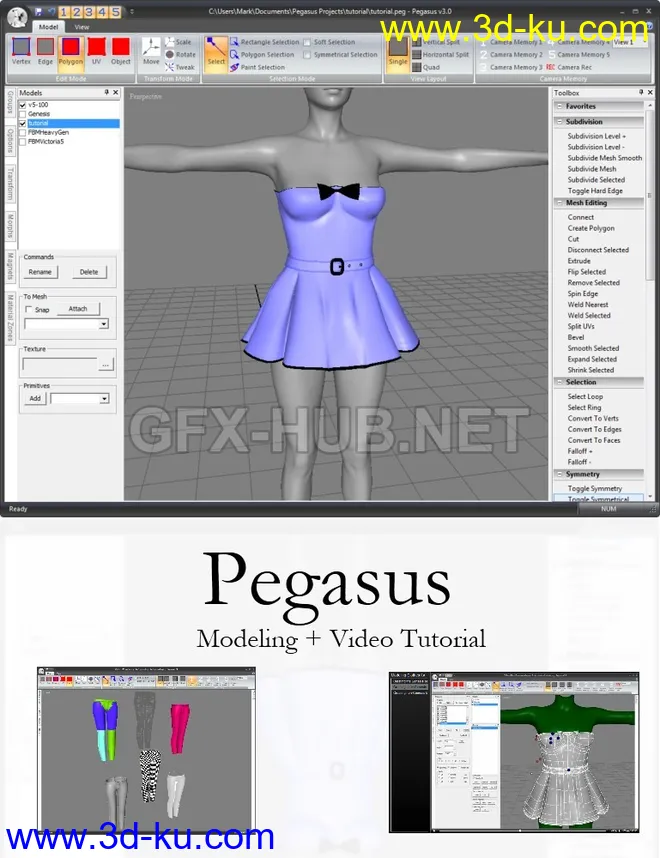Pin the Models panel

tap(106, 92)
